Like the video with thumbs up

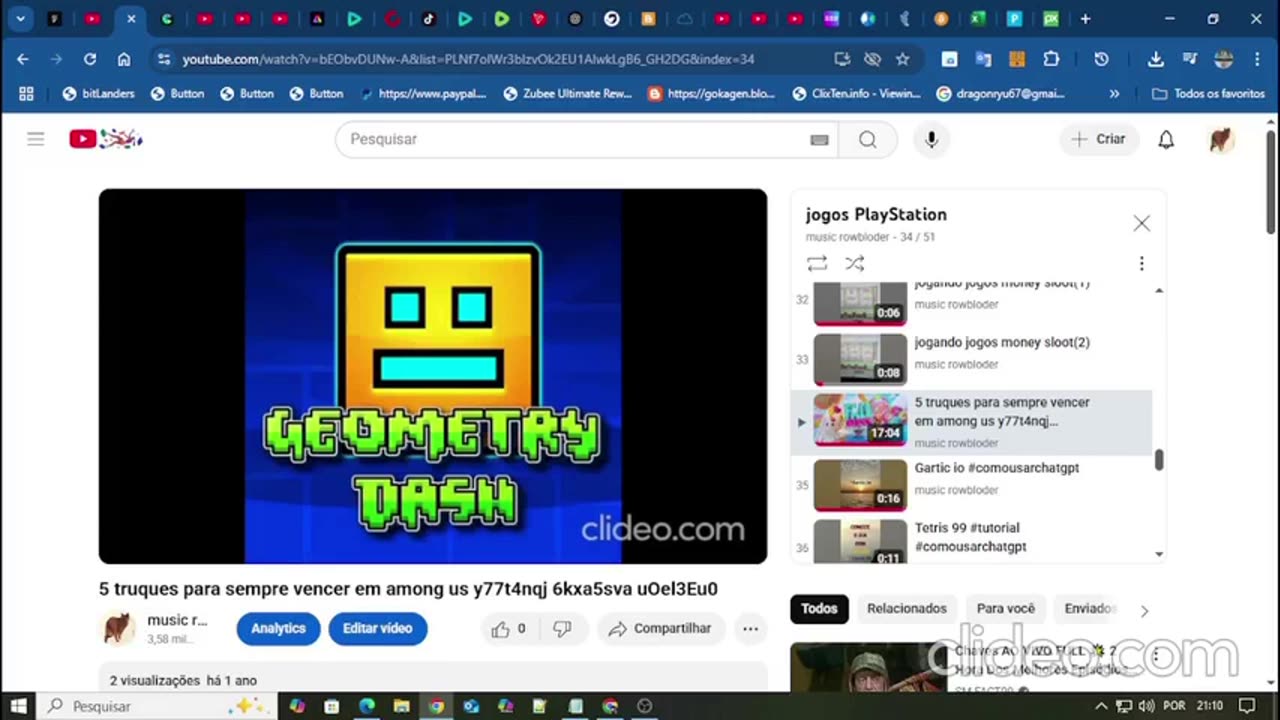[x=509, y=629]
